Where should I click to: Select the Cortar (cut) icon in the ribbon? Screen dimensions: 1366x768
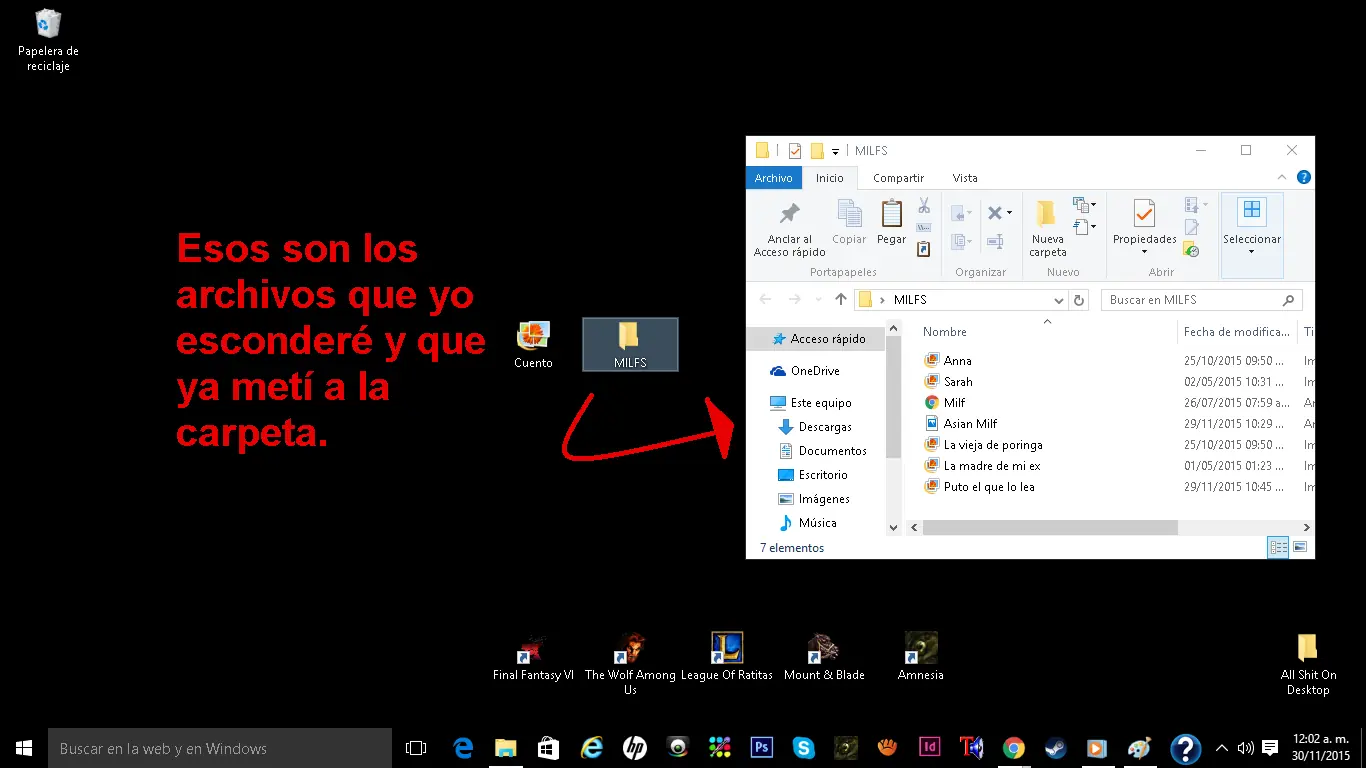pos(924,208)
